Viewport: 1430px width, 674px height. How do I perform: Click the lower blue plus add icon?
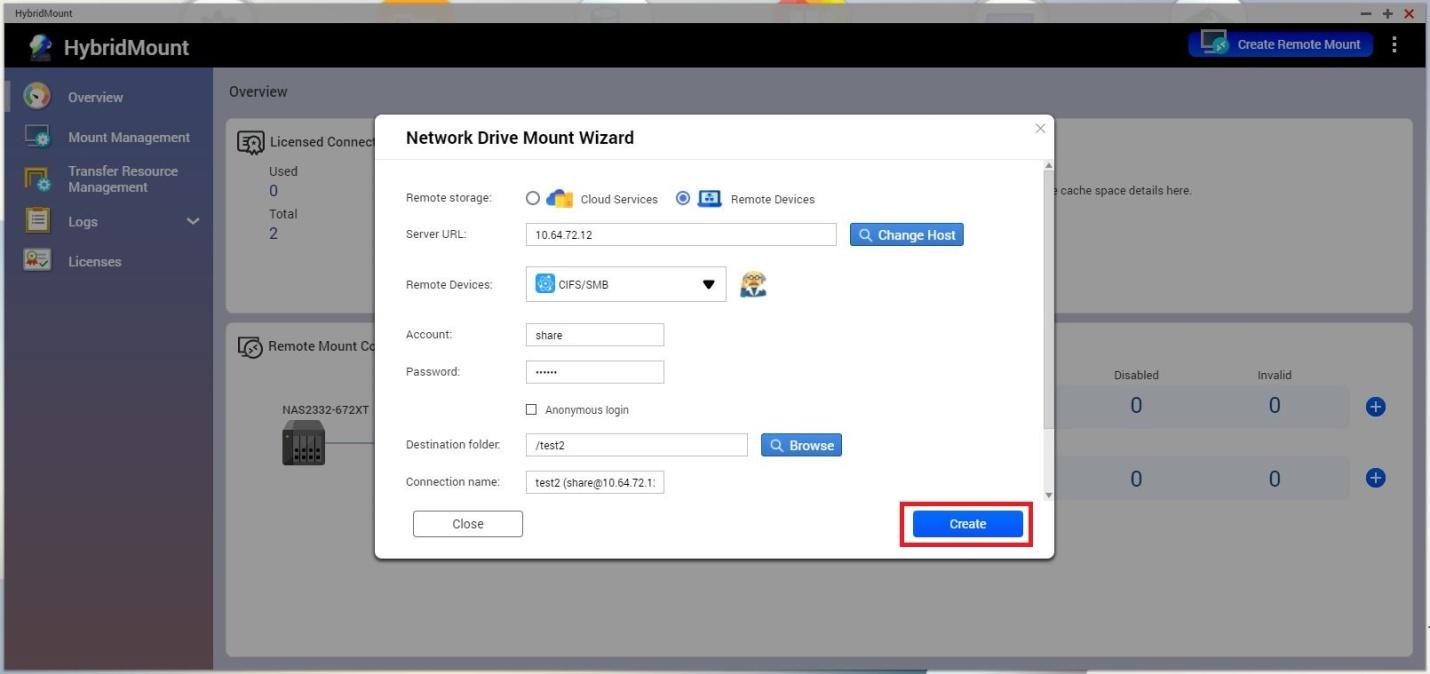[1376, 478]
